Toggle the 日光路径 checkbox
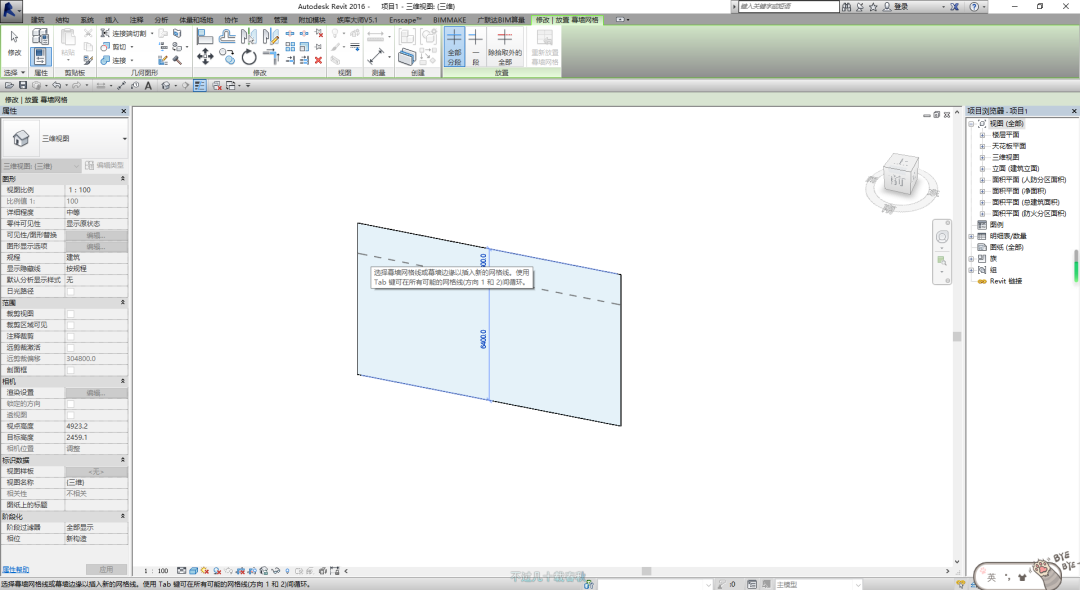This screenshot has height=590, width=1080. coord(70,291)
